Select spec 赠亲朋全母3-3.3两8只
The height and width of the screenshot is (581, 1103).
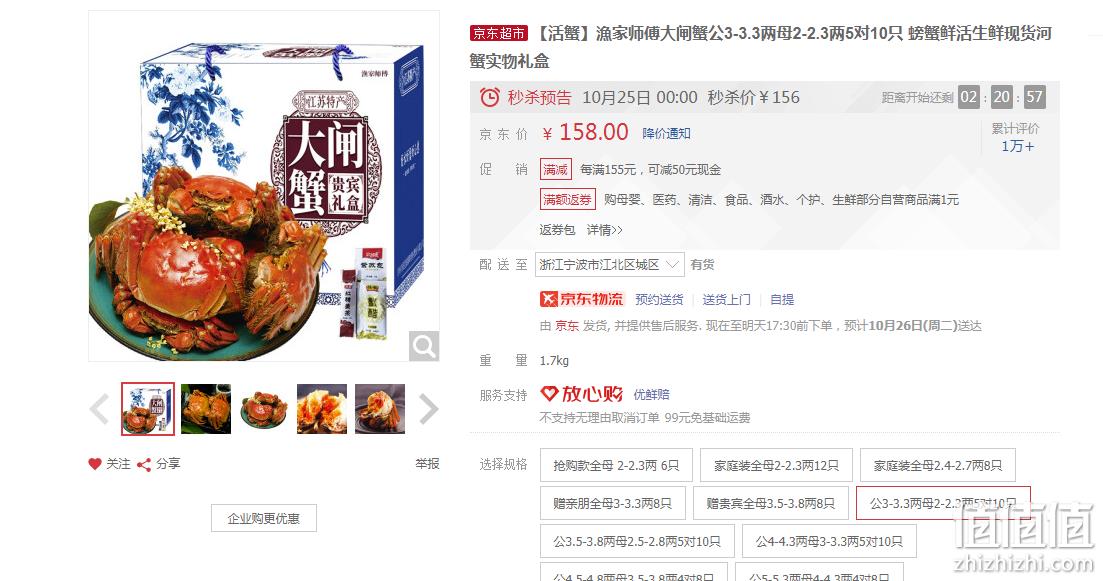(x=613, y=504)
